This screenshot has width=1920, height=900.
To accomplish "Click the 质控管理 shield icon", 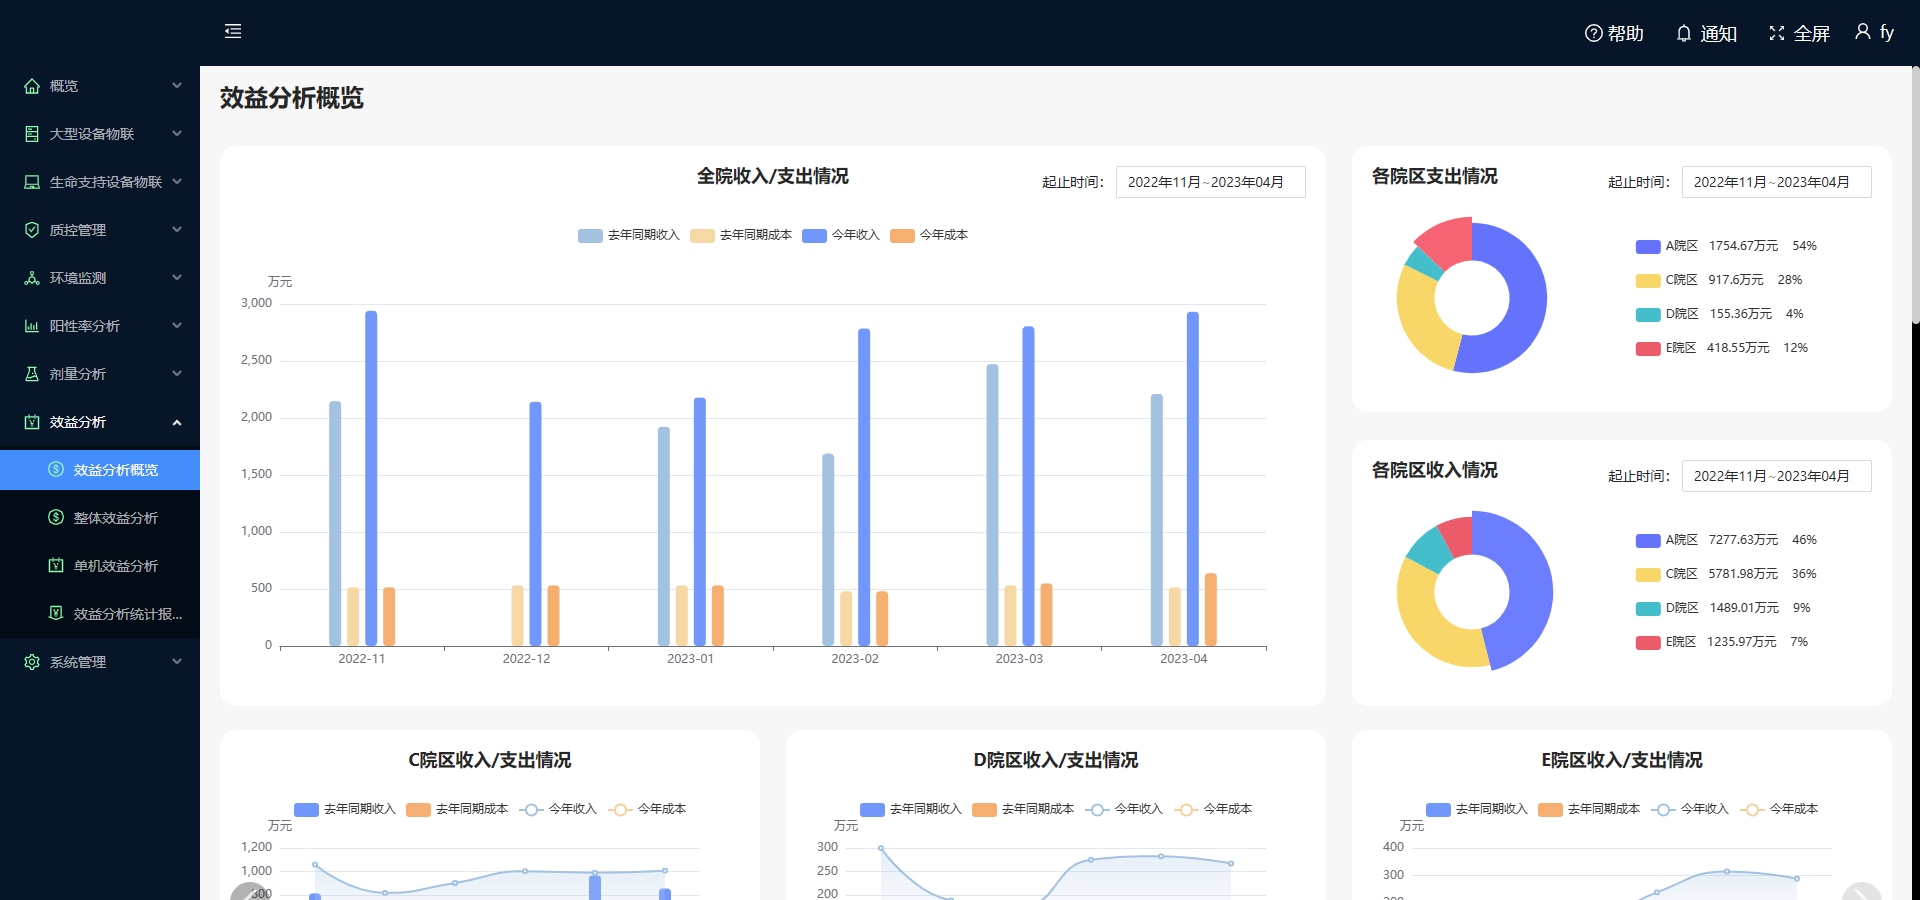I will click(32, 230).
